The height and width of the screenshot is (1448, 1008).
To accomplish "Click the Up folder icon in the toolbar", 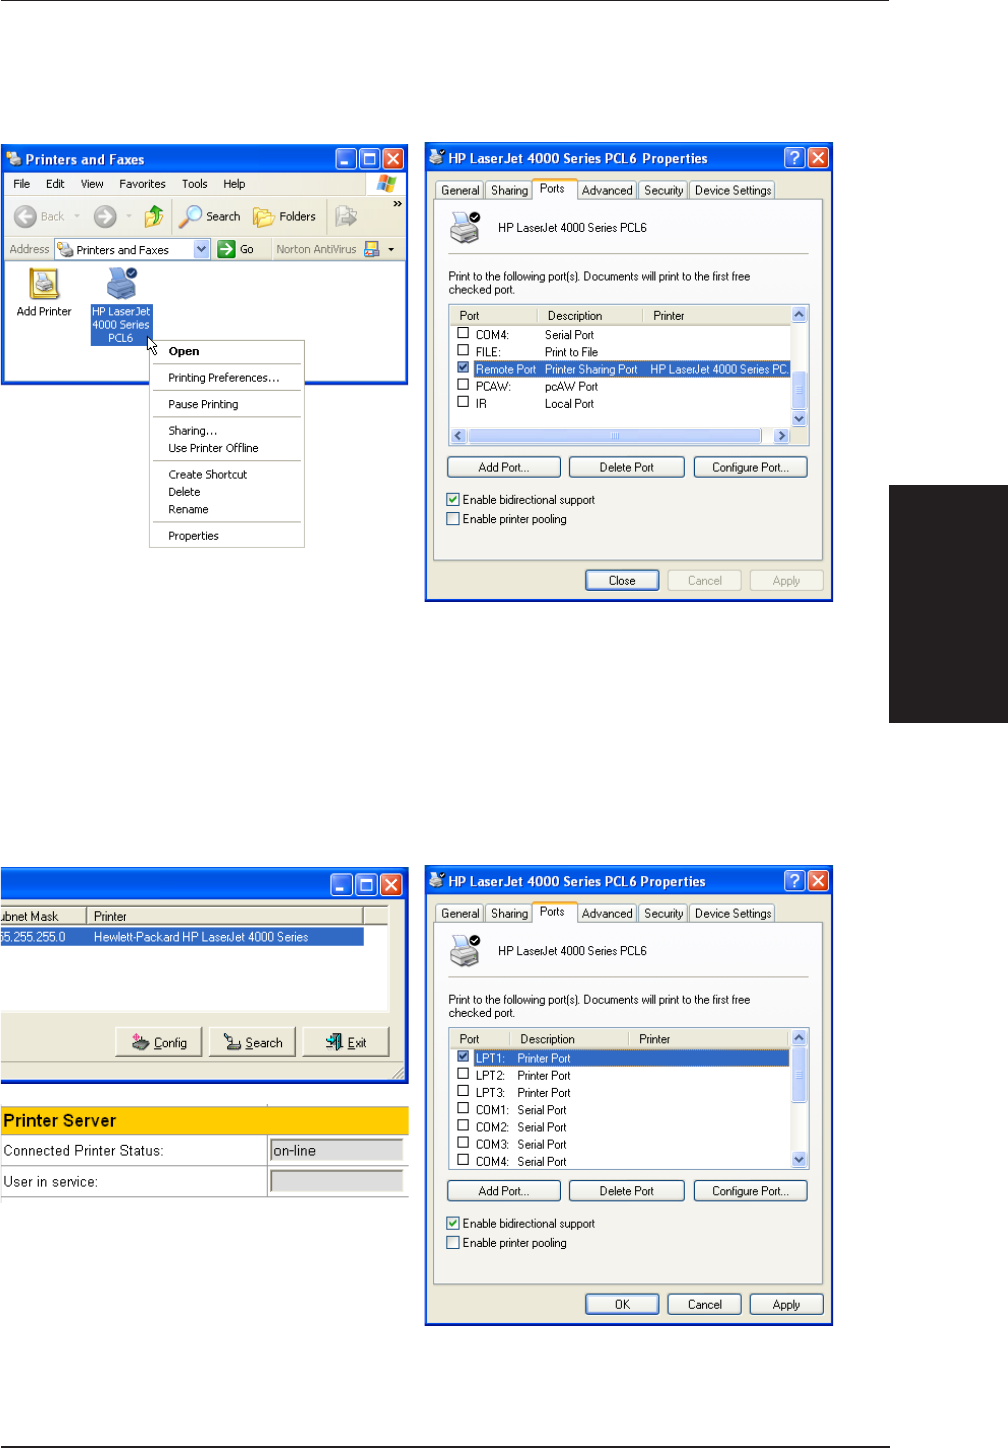I will tap(154, 216).
